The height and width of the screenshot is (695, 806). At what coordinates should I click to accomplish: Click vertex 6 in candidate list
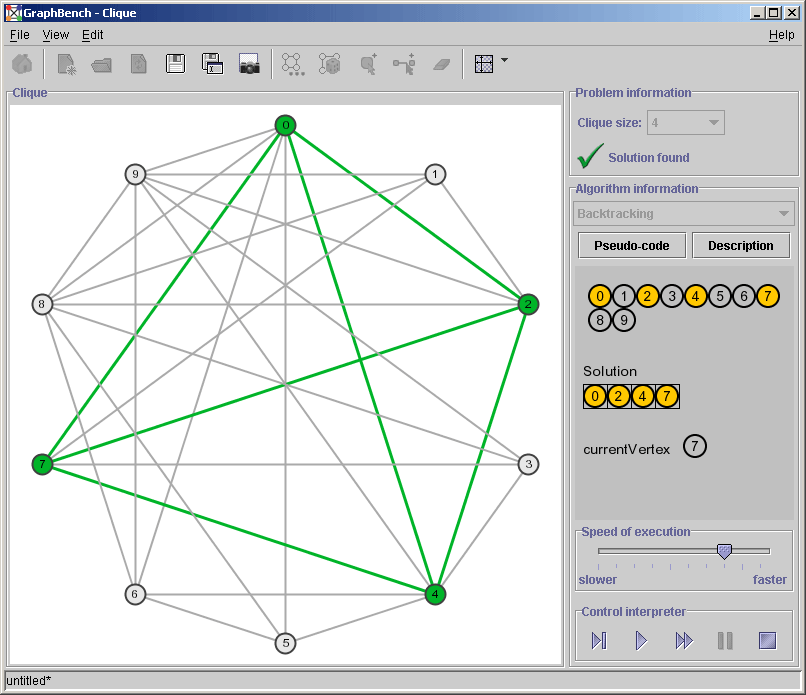(x=744, y=296)
